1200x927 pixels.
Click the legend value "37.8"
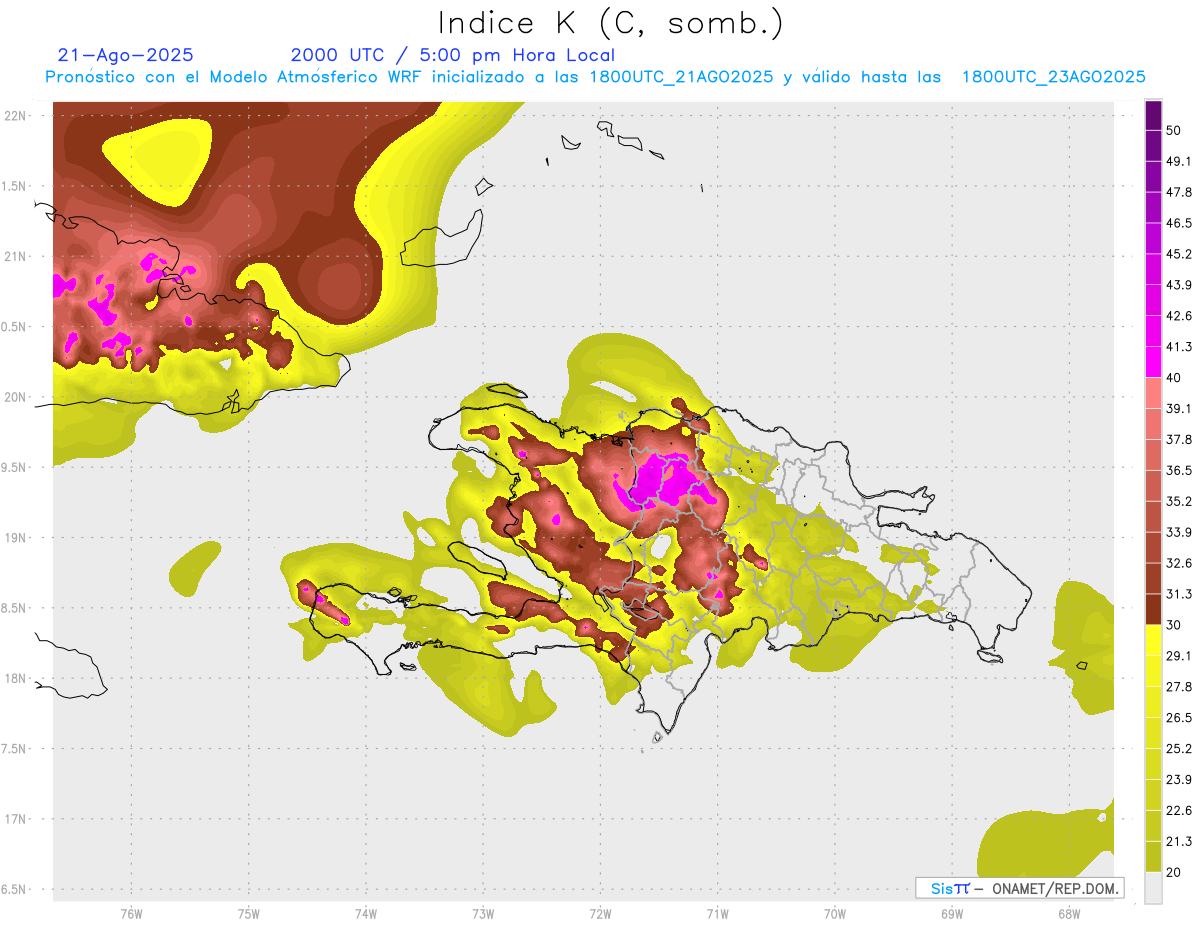pos(1179,439)
